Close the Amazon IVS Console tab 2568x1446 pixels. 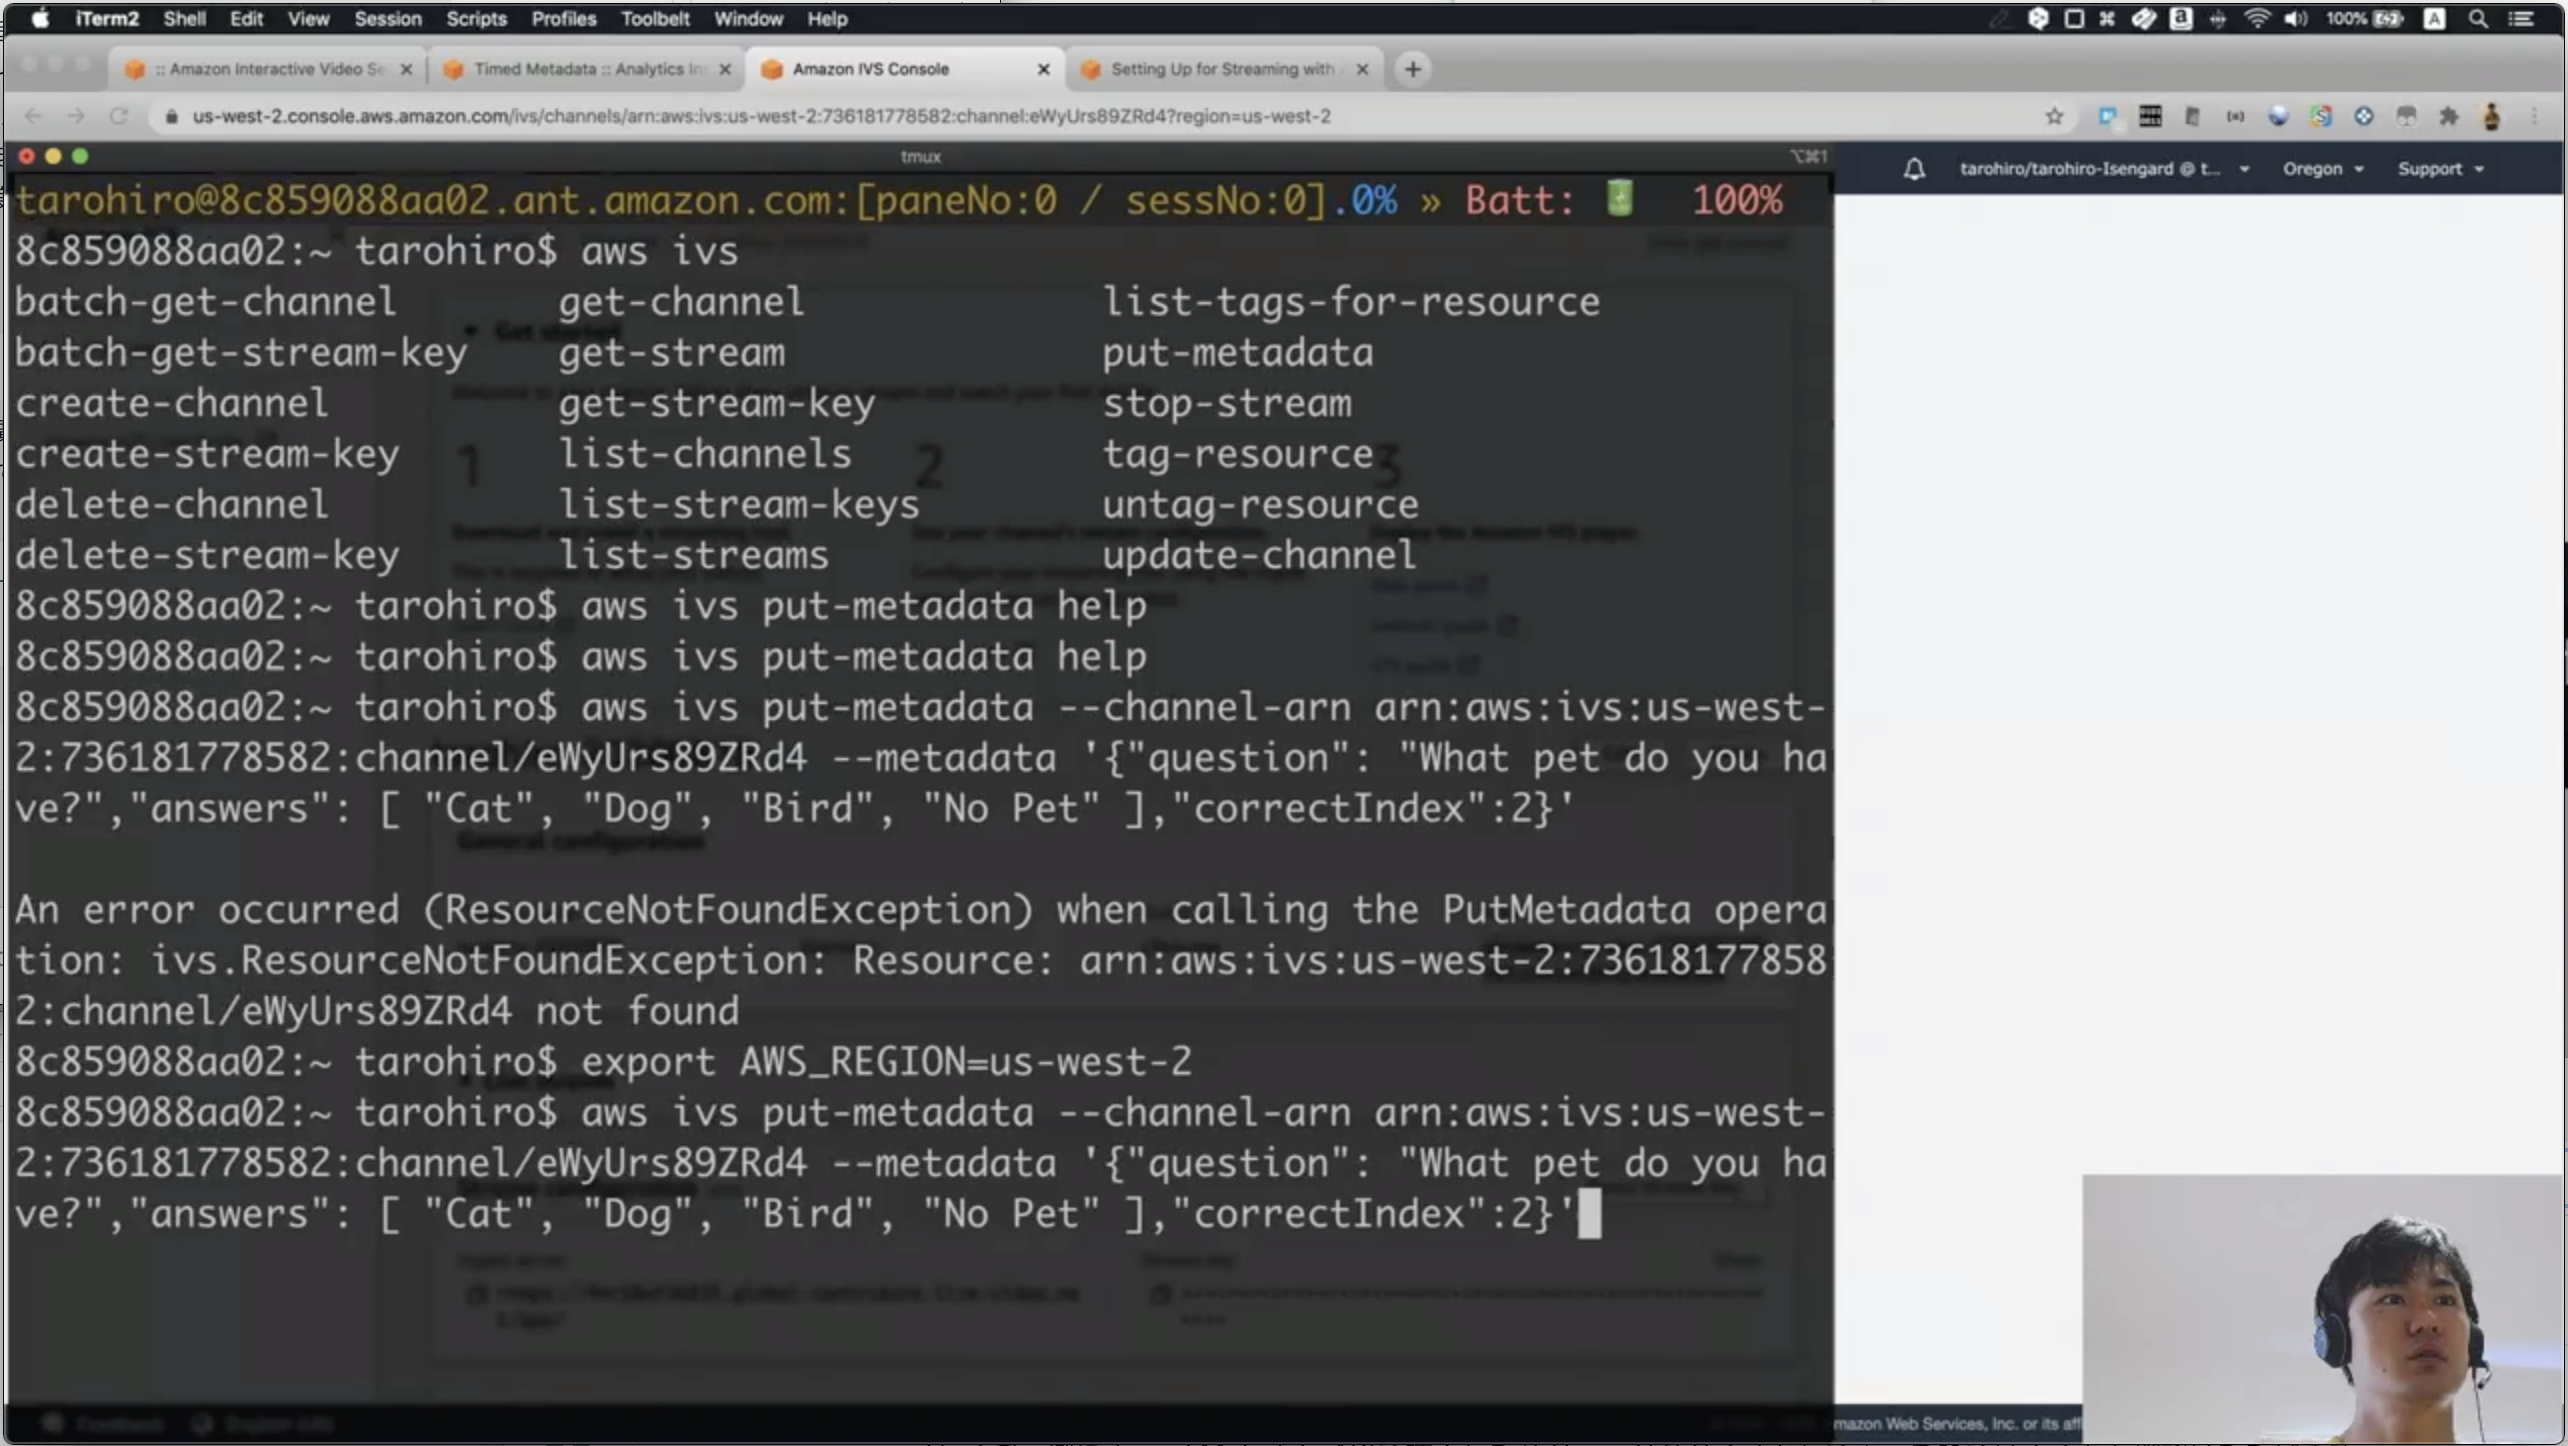(1043, 69)
